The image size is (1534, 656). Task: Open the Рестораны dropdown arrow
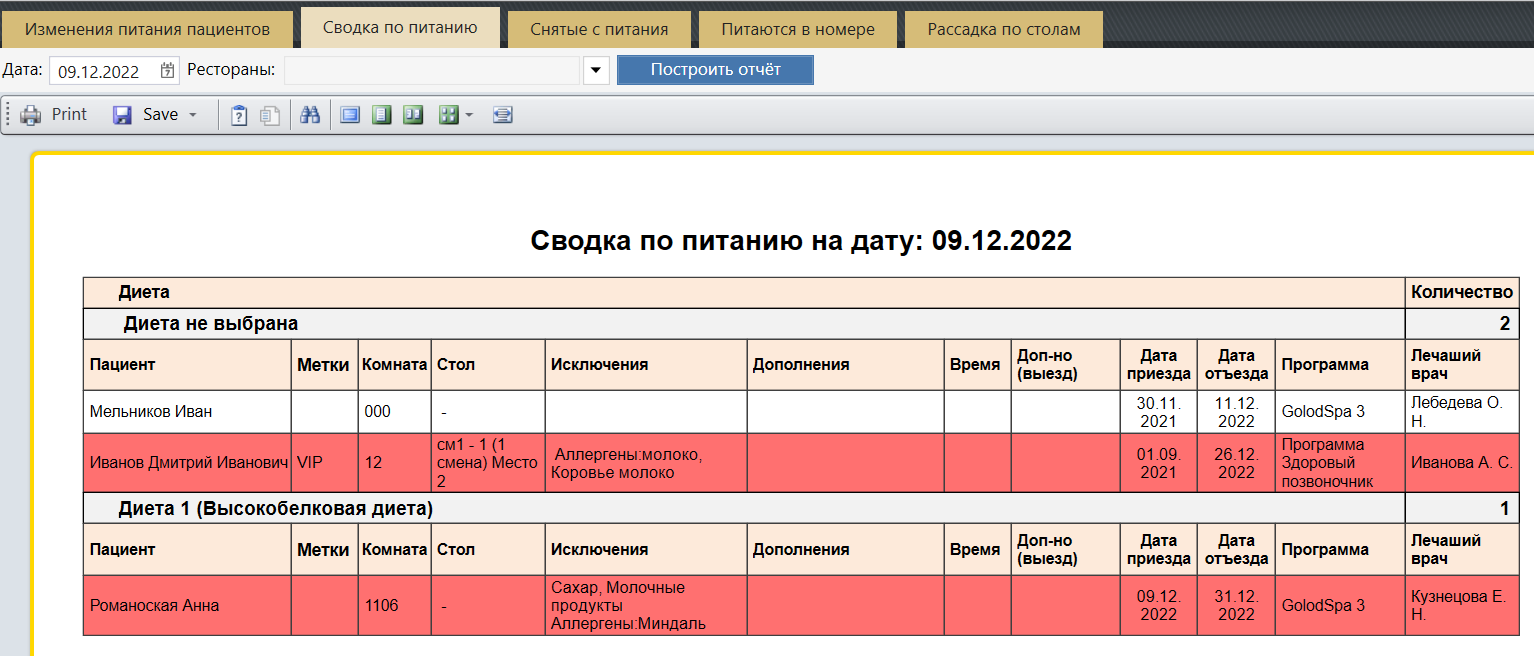[596, 71]
